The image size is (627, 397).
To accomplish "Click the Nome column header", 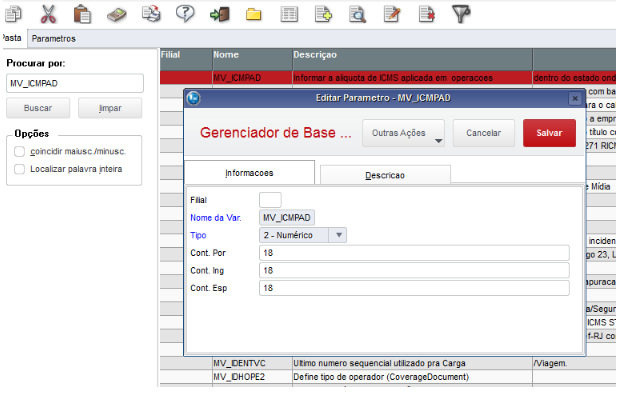I will [x=252, y=59].
